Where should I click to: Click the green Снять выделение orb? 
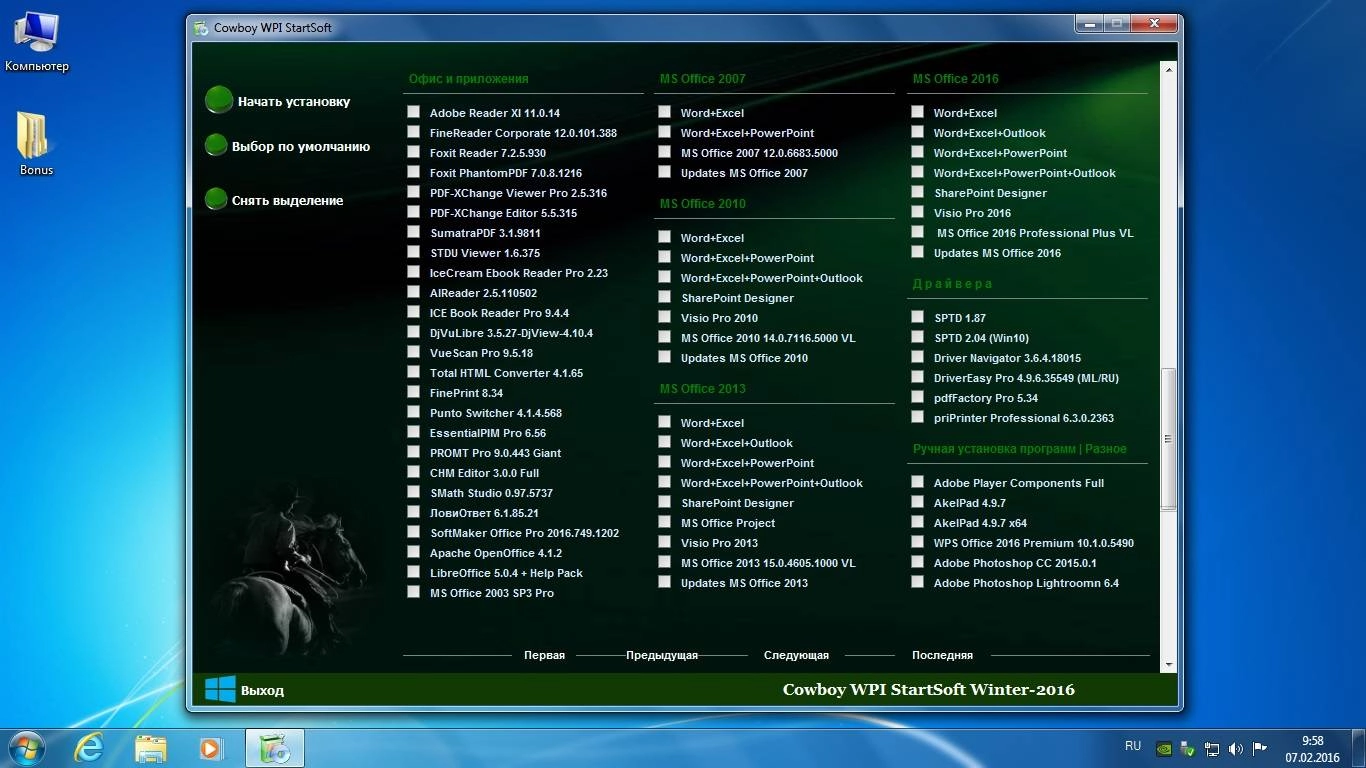(x=216, y=199)
